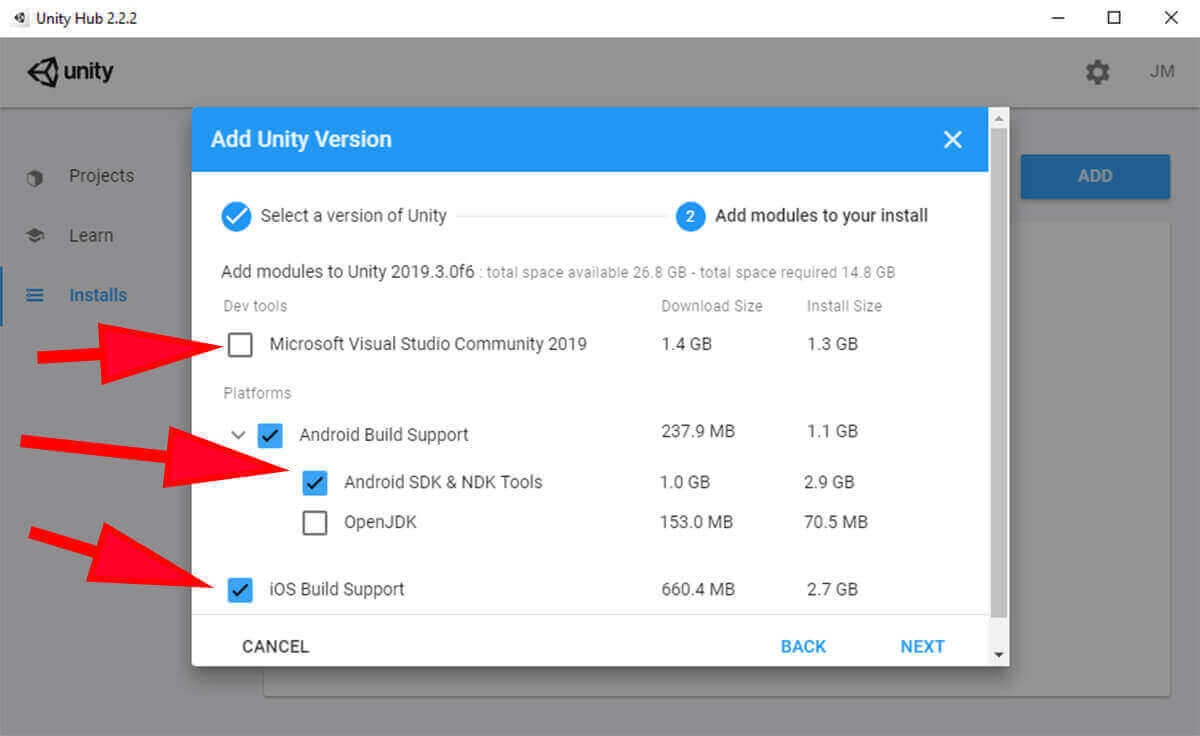Check Microsoft Visual Studio Community 2019 box
This screenshot has width=1200, height=736.
click(x=240, y=345)
